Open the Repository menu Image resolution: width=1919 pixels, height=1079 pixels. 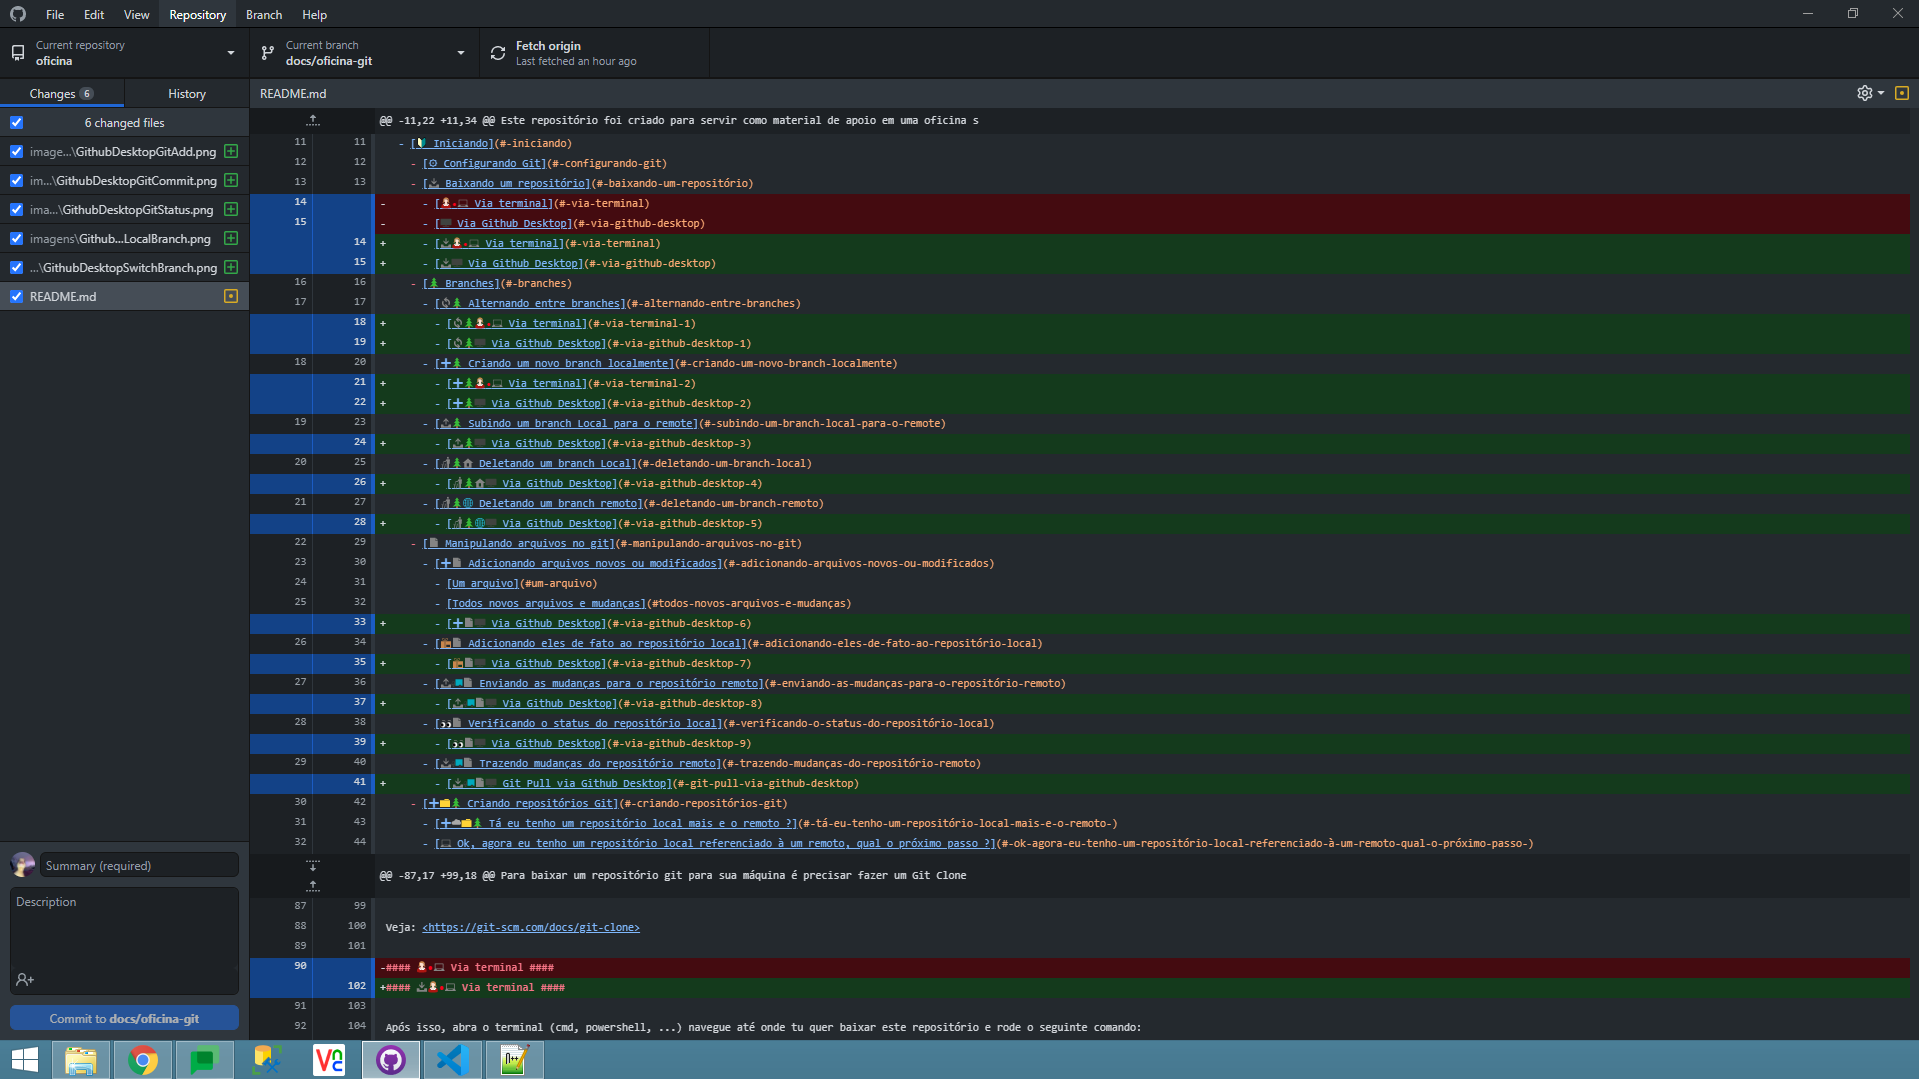pyautogui.click(x=198, y=14)
